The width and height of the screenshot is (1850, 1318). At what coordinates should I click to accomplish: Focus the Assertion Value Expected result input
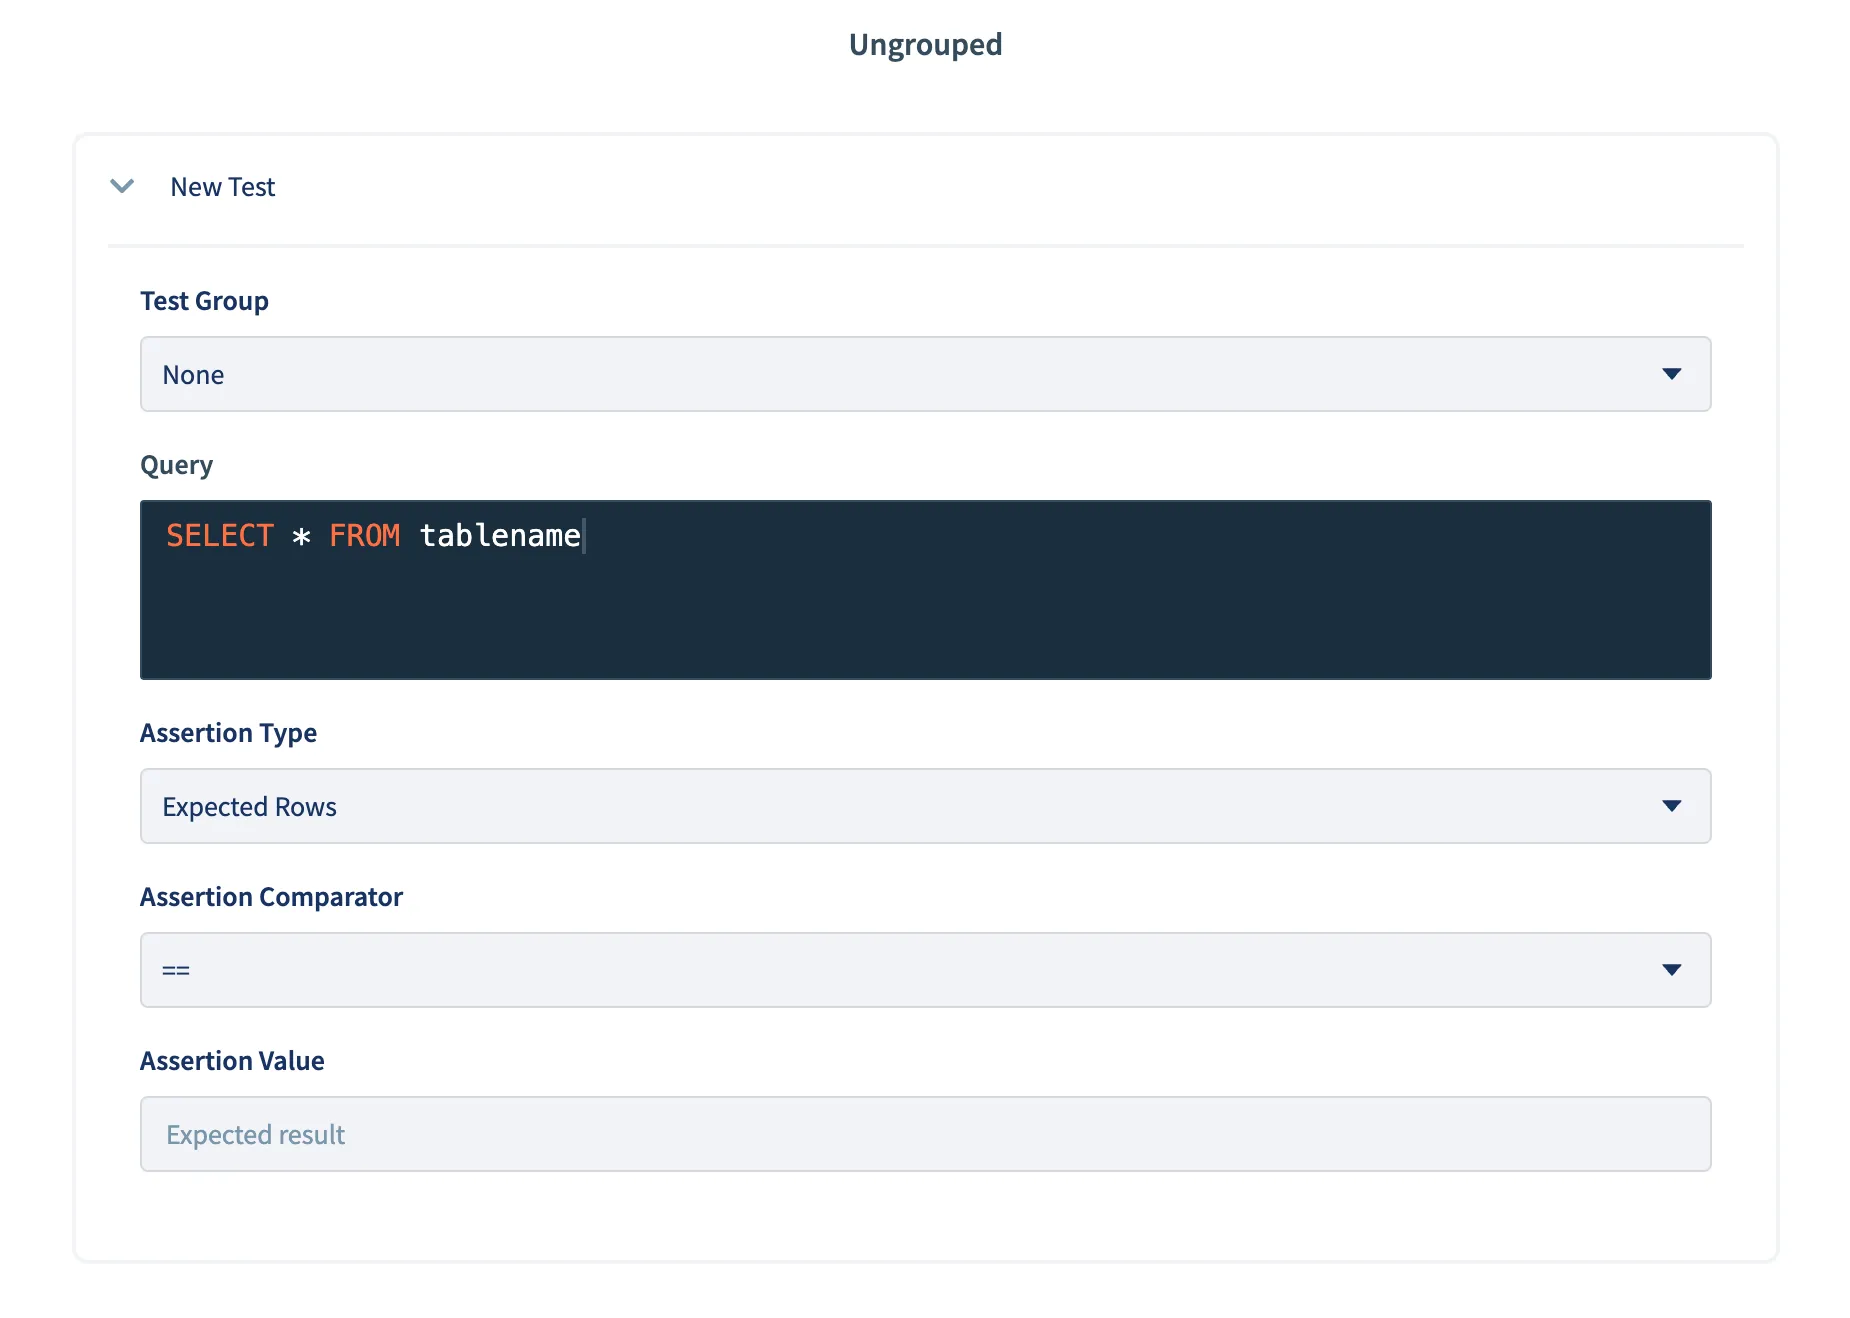(x=925, y=1134)
